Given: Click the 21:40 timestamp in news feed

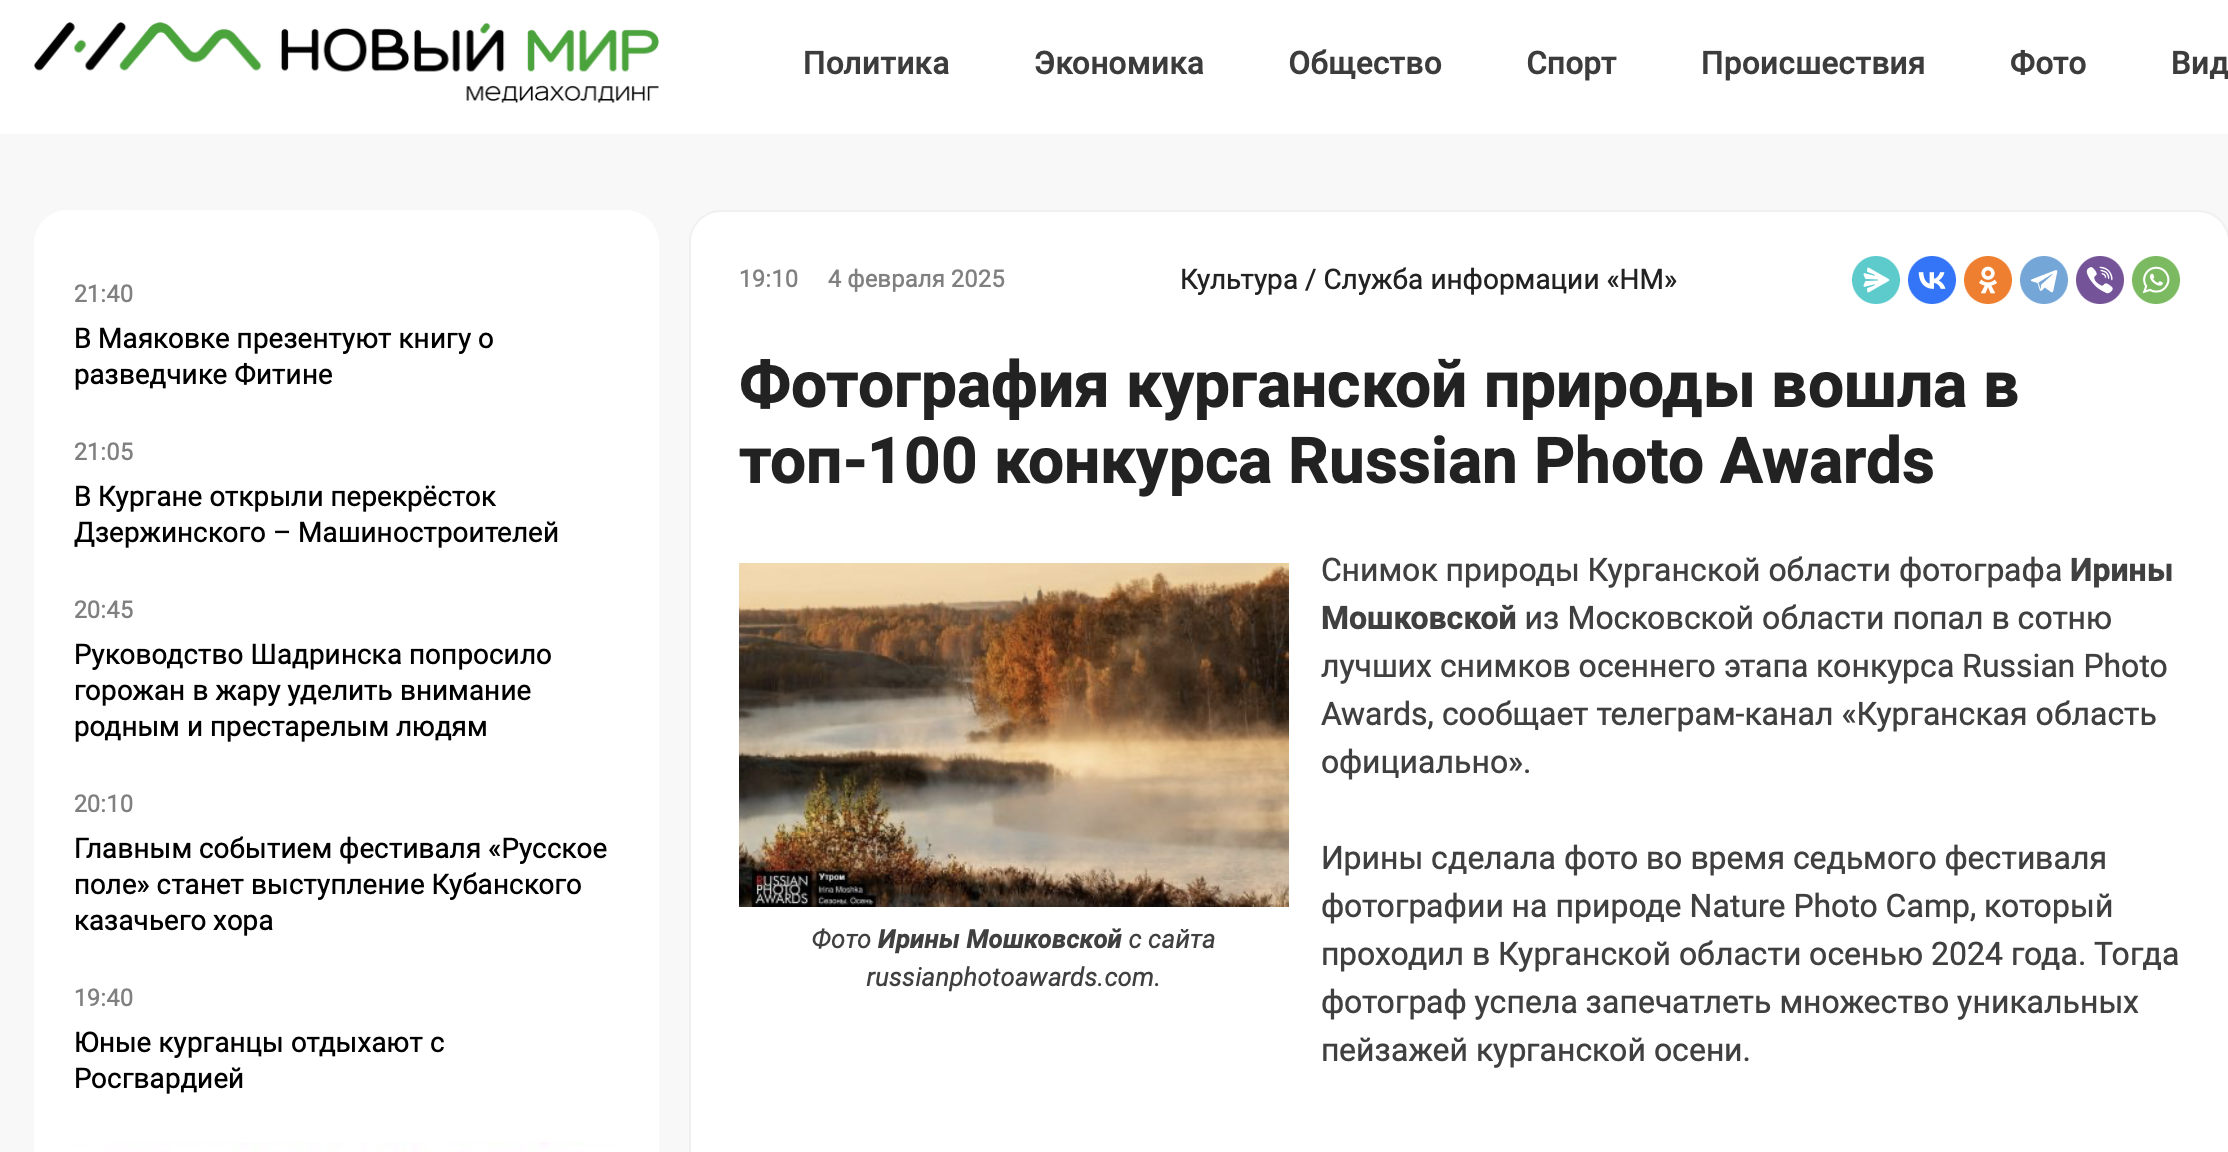Looking at the screenshot, I should coord(103,293).
